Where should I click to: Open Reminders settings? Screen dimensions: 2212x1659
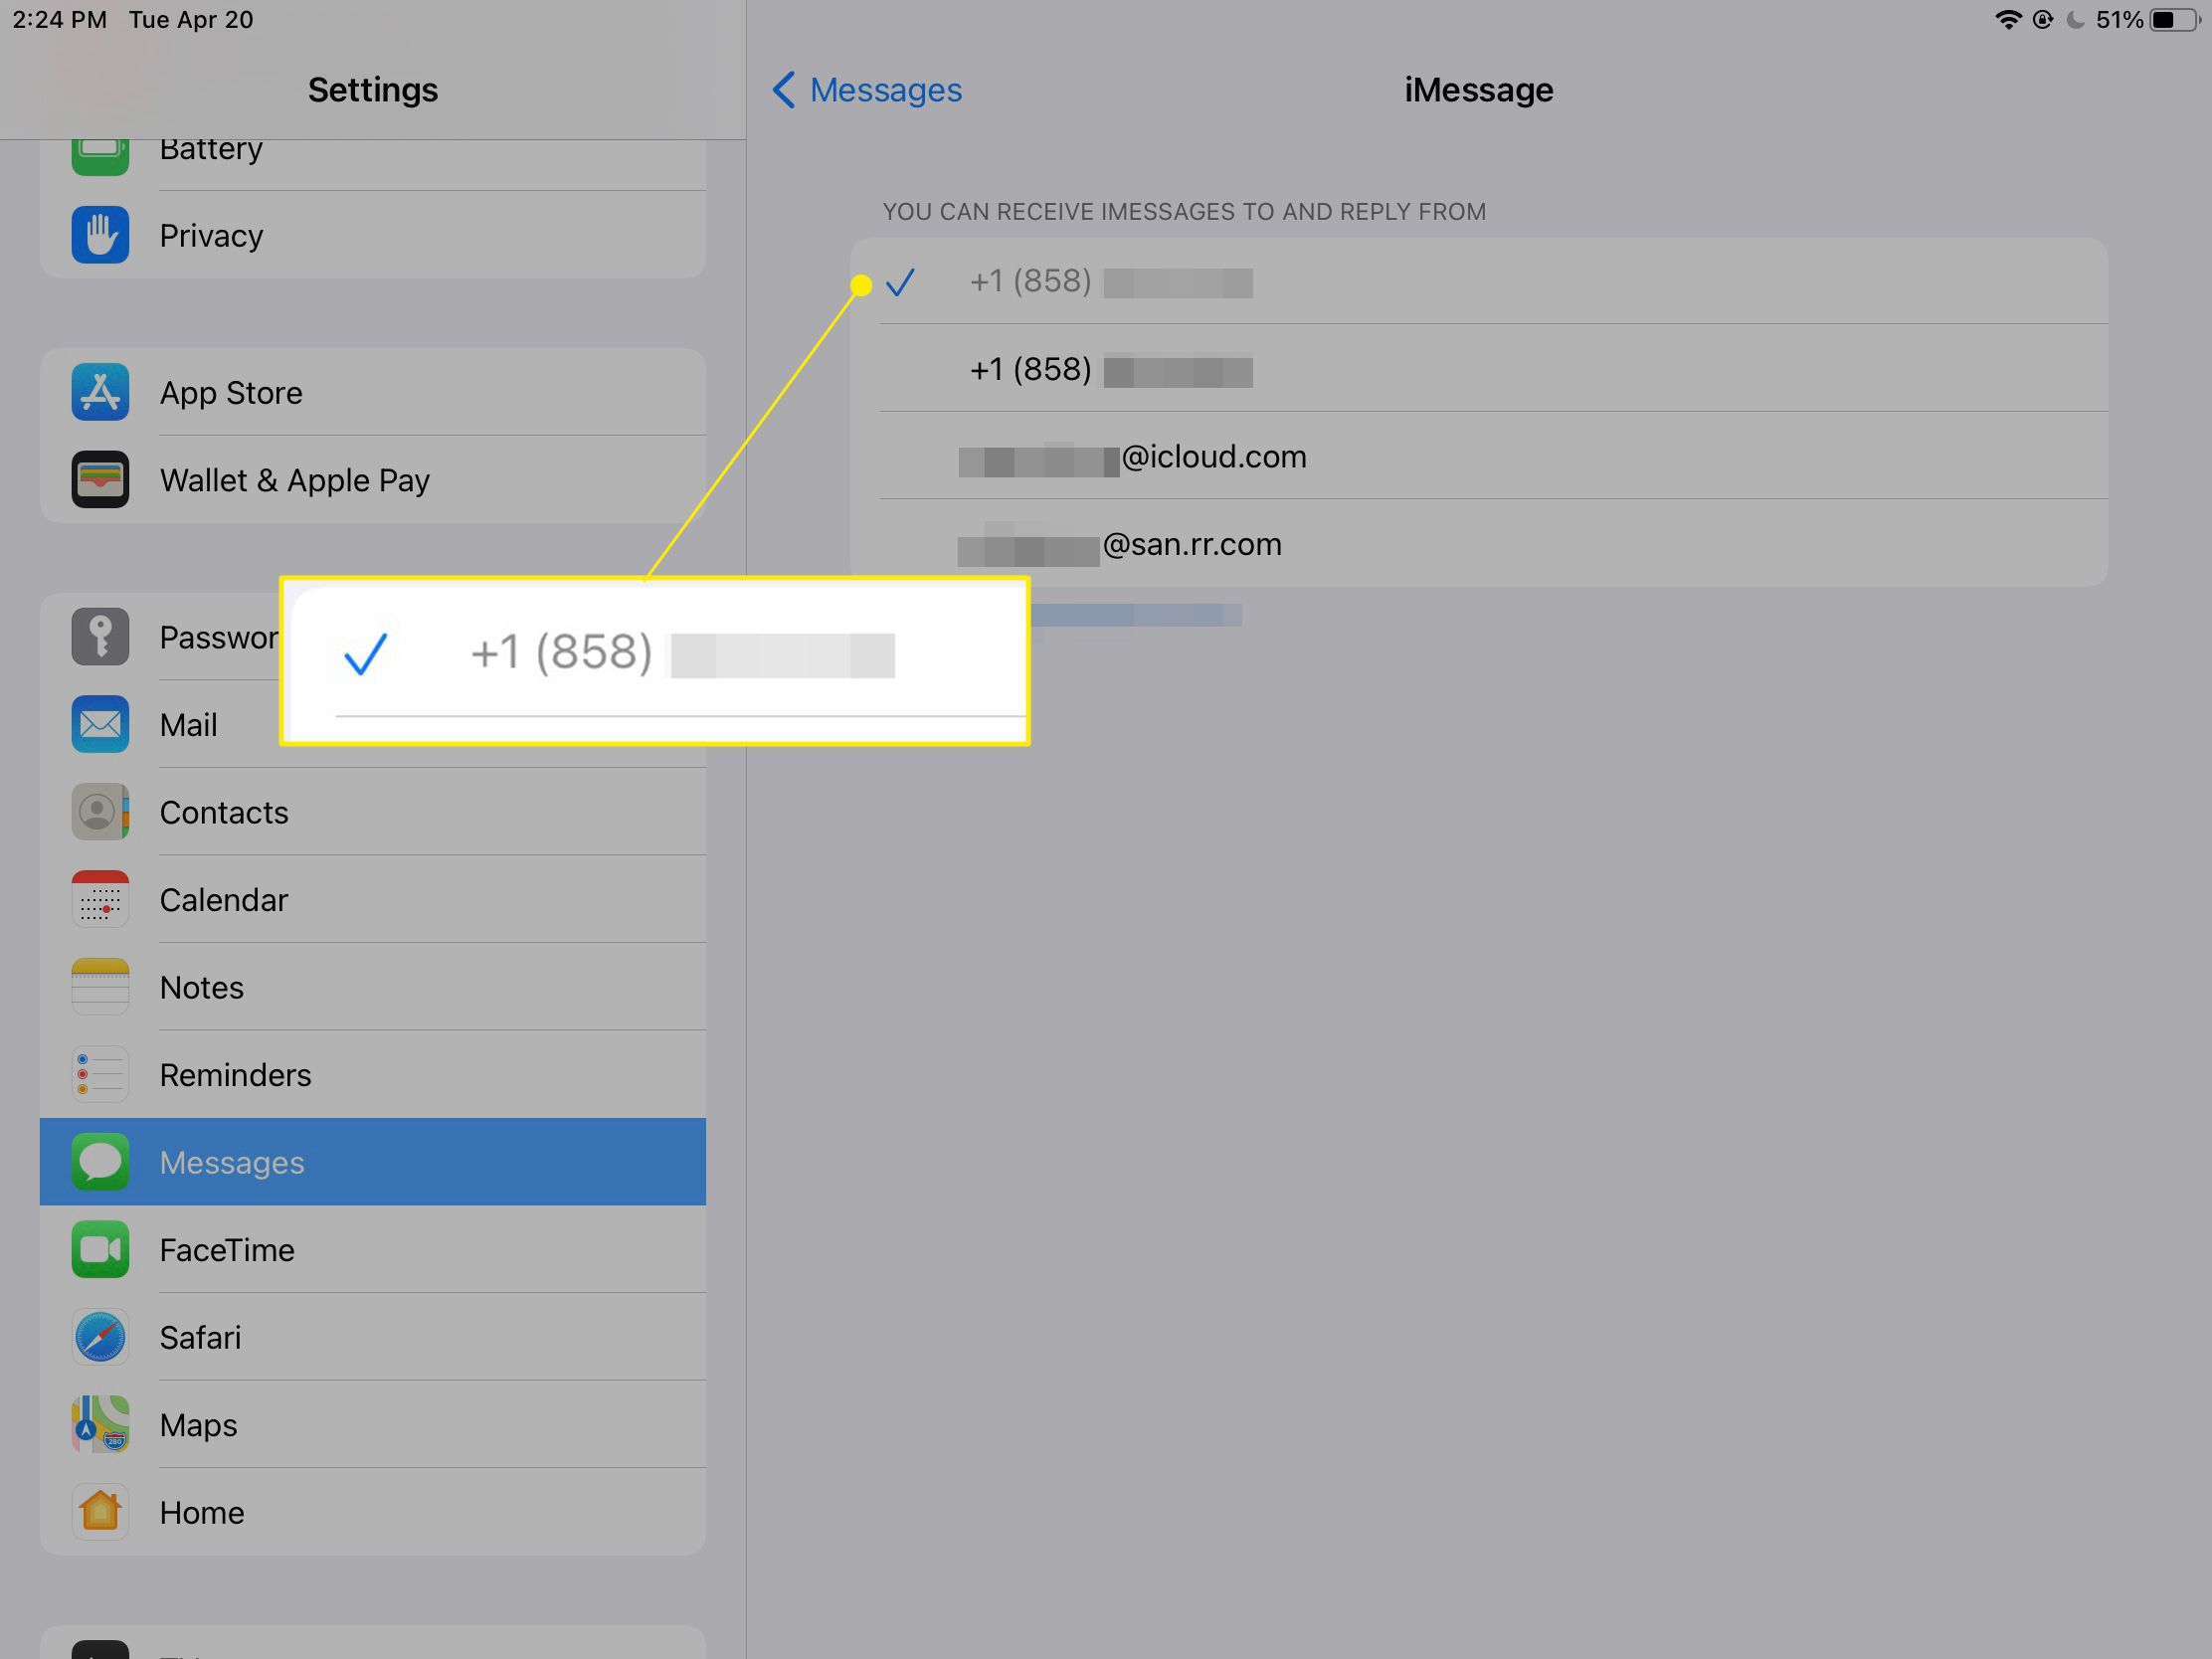(373, 1074)
